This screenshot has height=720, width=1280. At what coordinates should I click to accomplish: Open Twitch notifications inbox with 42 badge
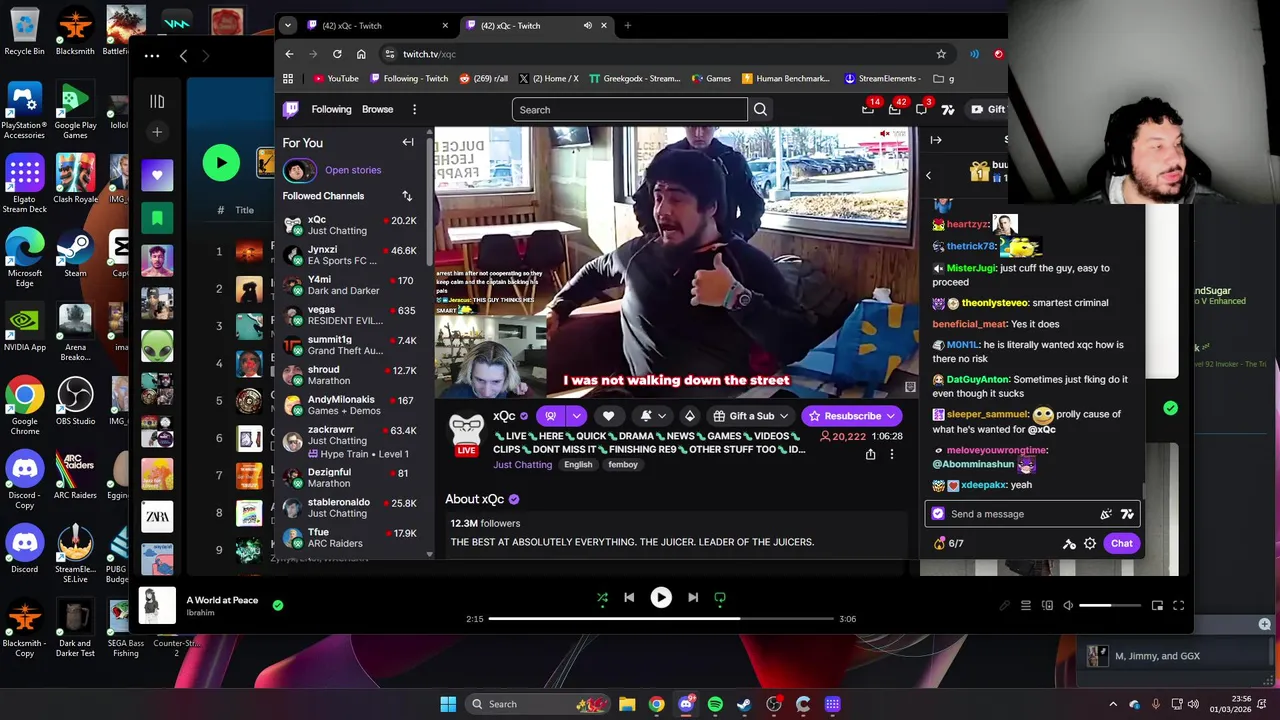point(895,109)
